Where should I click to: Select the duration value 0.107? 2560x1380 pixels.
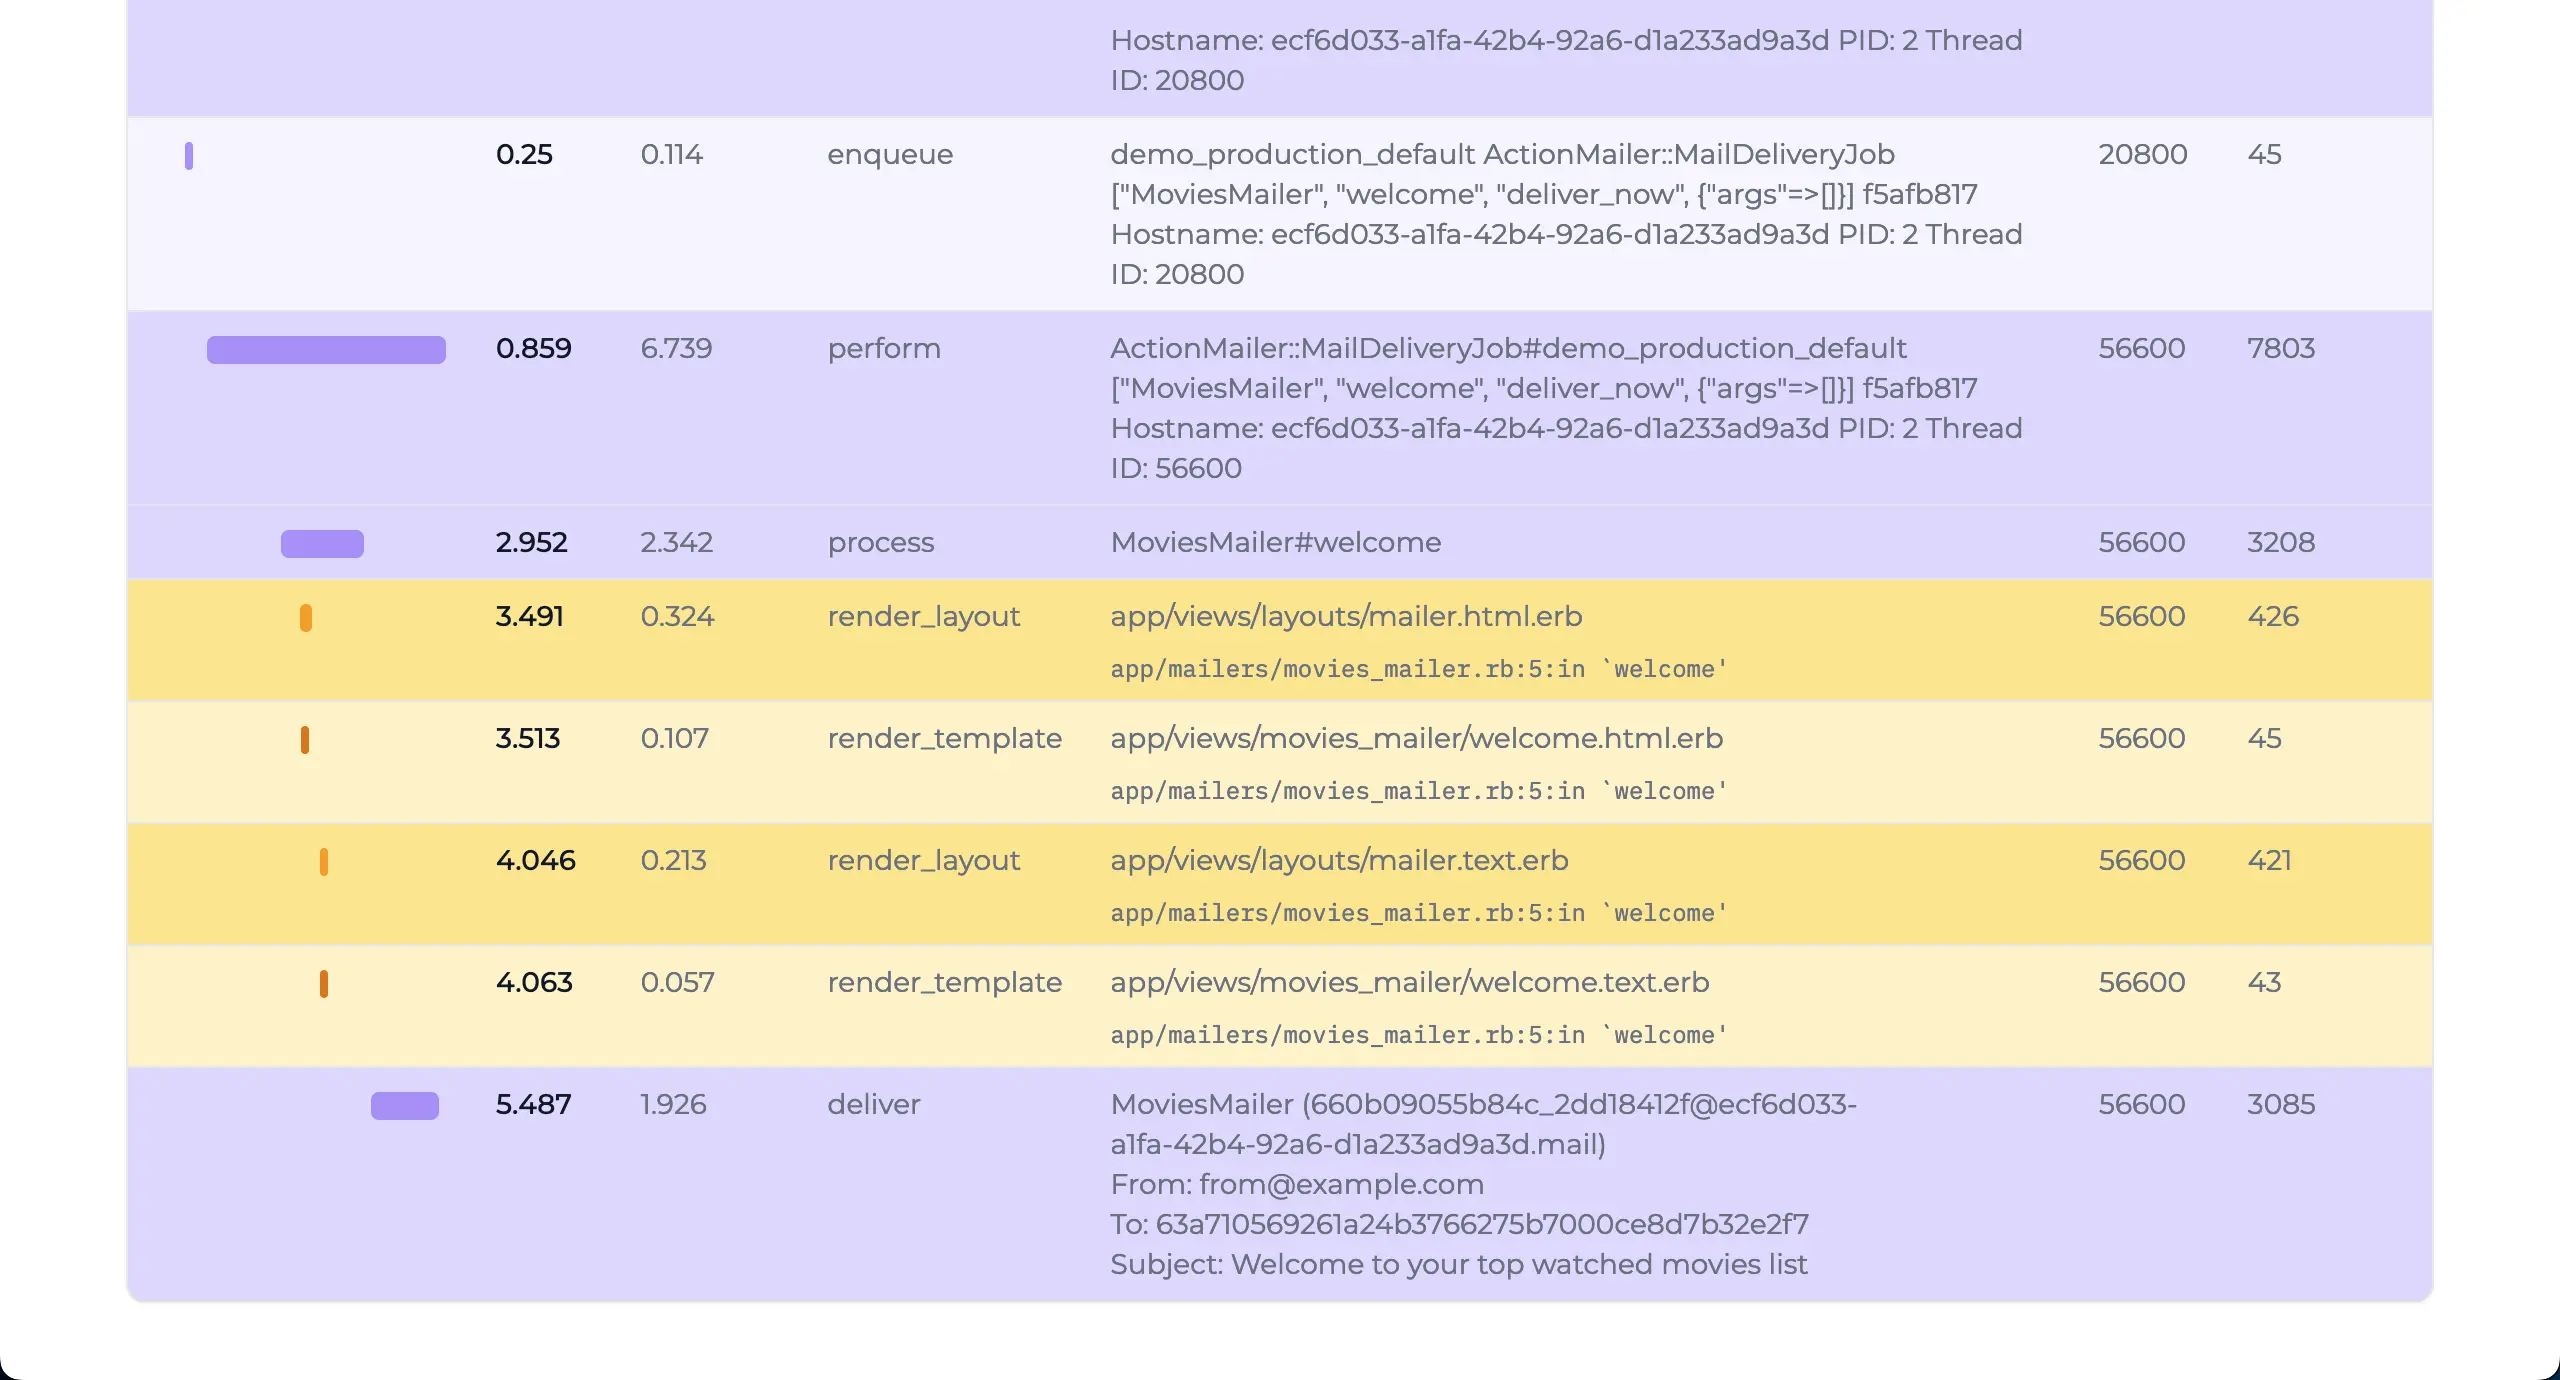[x=675, y=738]
